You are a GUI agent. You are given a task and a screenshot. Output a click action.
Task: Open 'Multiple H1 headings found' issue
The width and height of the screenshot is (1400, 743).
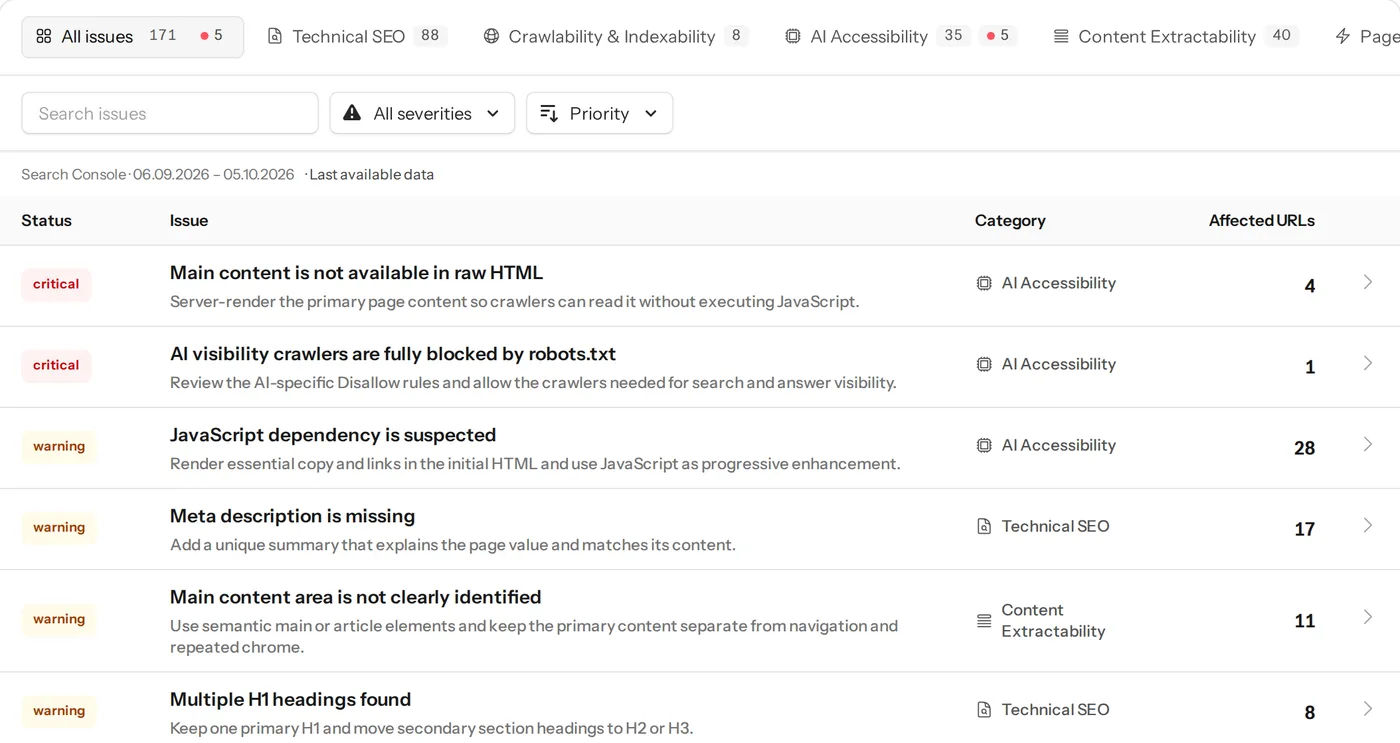click(x=290, y=699)
